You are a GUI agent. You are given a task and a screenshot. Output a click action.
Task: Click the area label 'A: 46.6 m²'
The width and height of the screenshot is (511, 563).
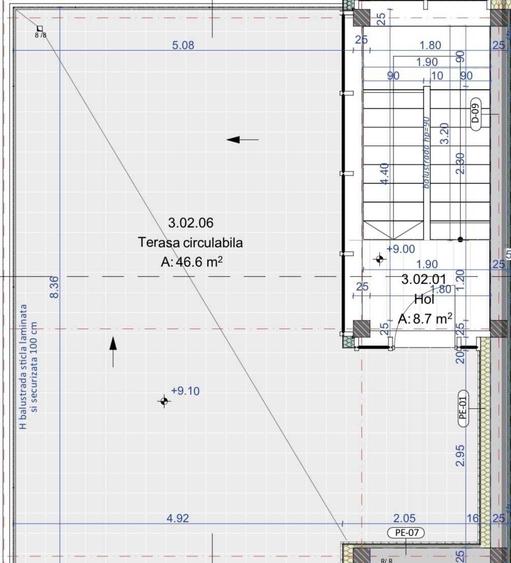[191, 262]
